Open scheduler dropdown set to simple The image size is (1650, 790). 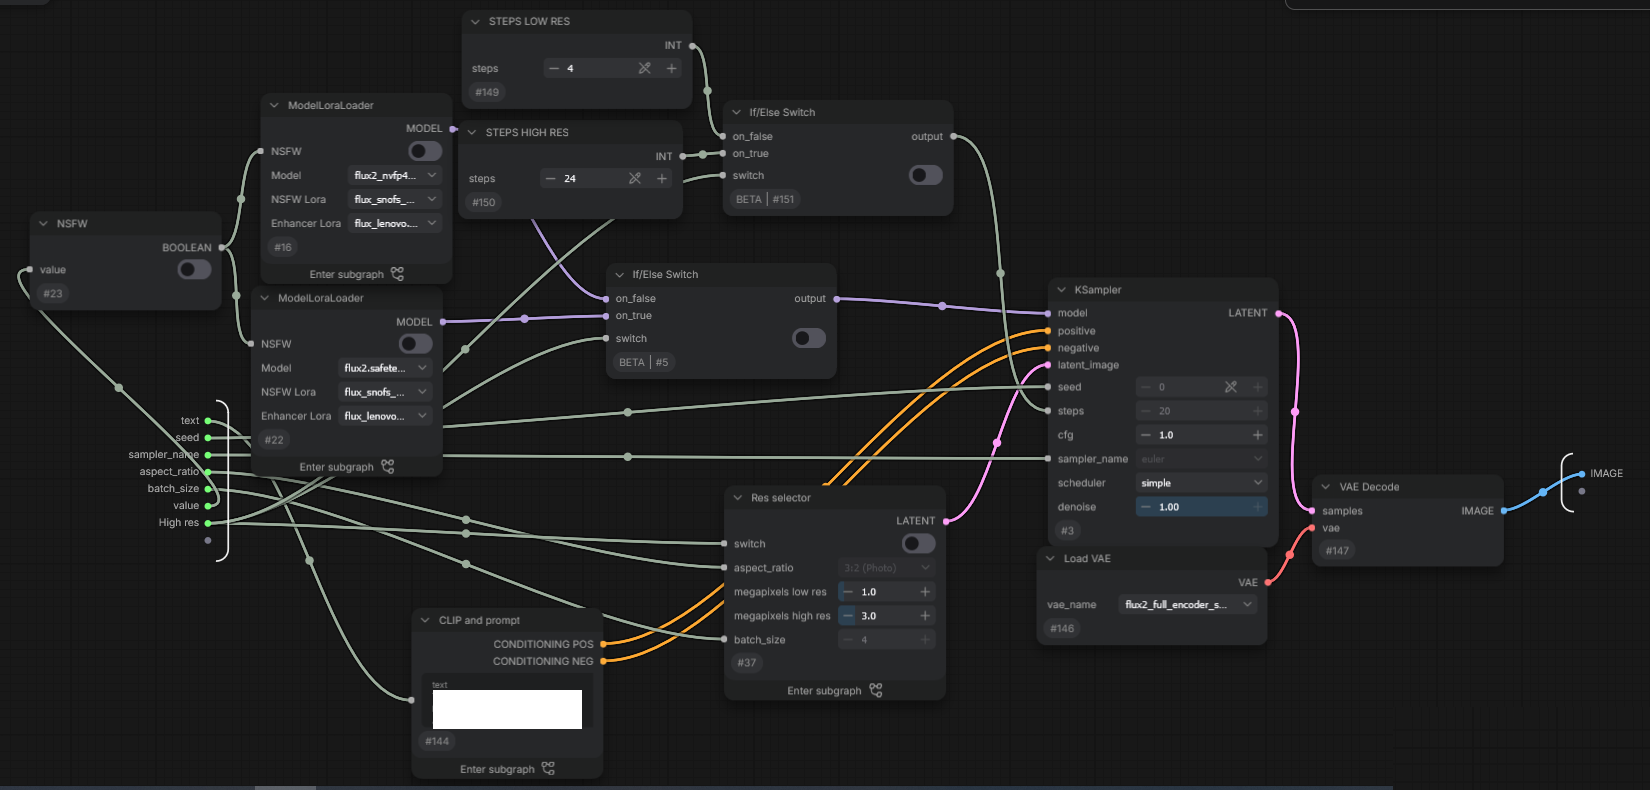(1201, 483)
